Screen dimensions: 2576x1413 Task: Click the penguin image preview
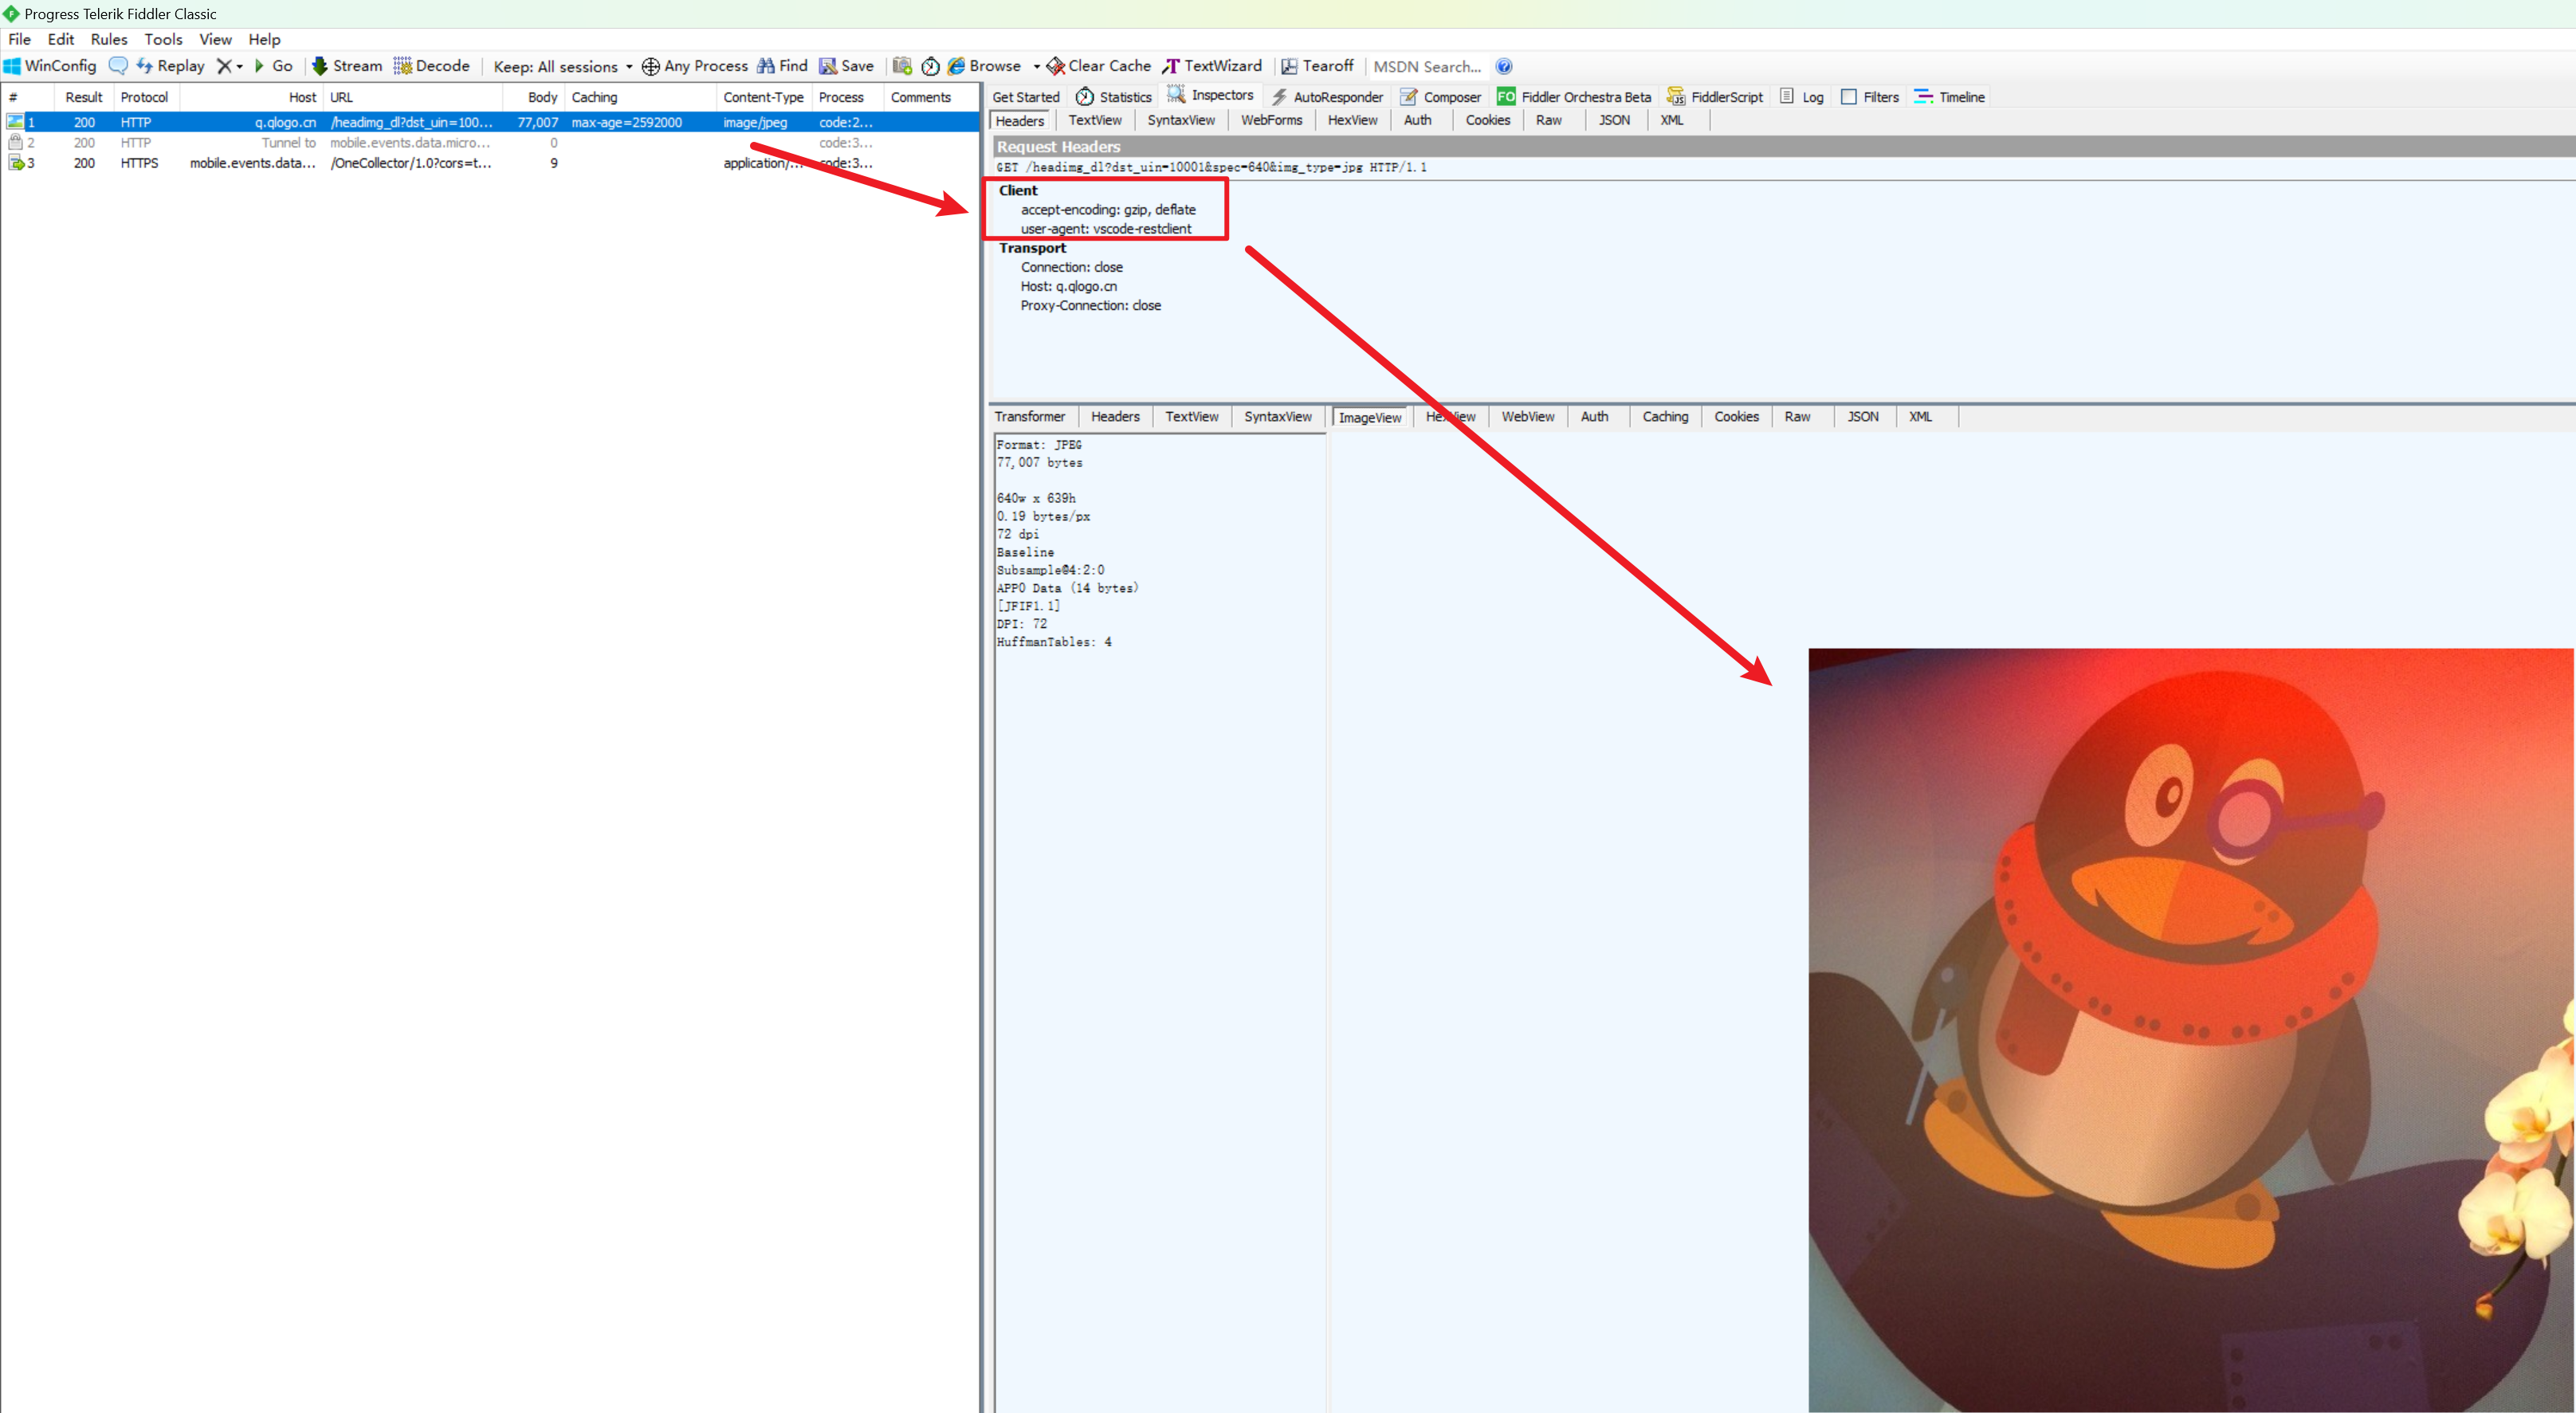click(x=2190, y=1030)
